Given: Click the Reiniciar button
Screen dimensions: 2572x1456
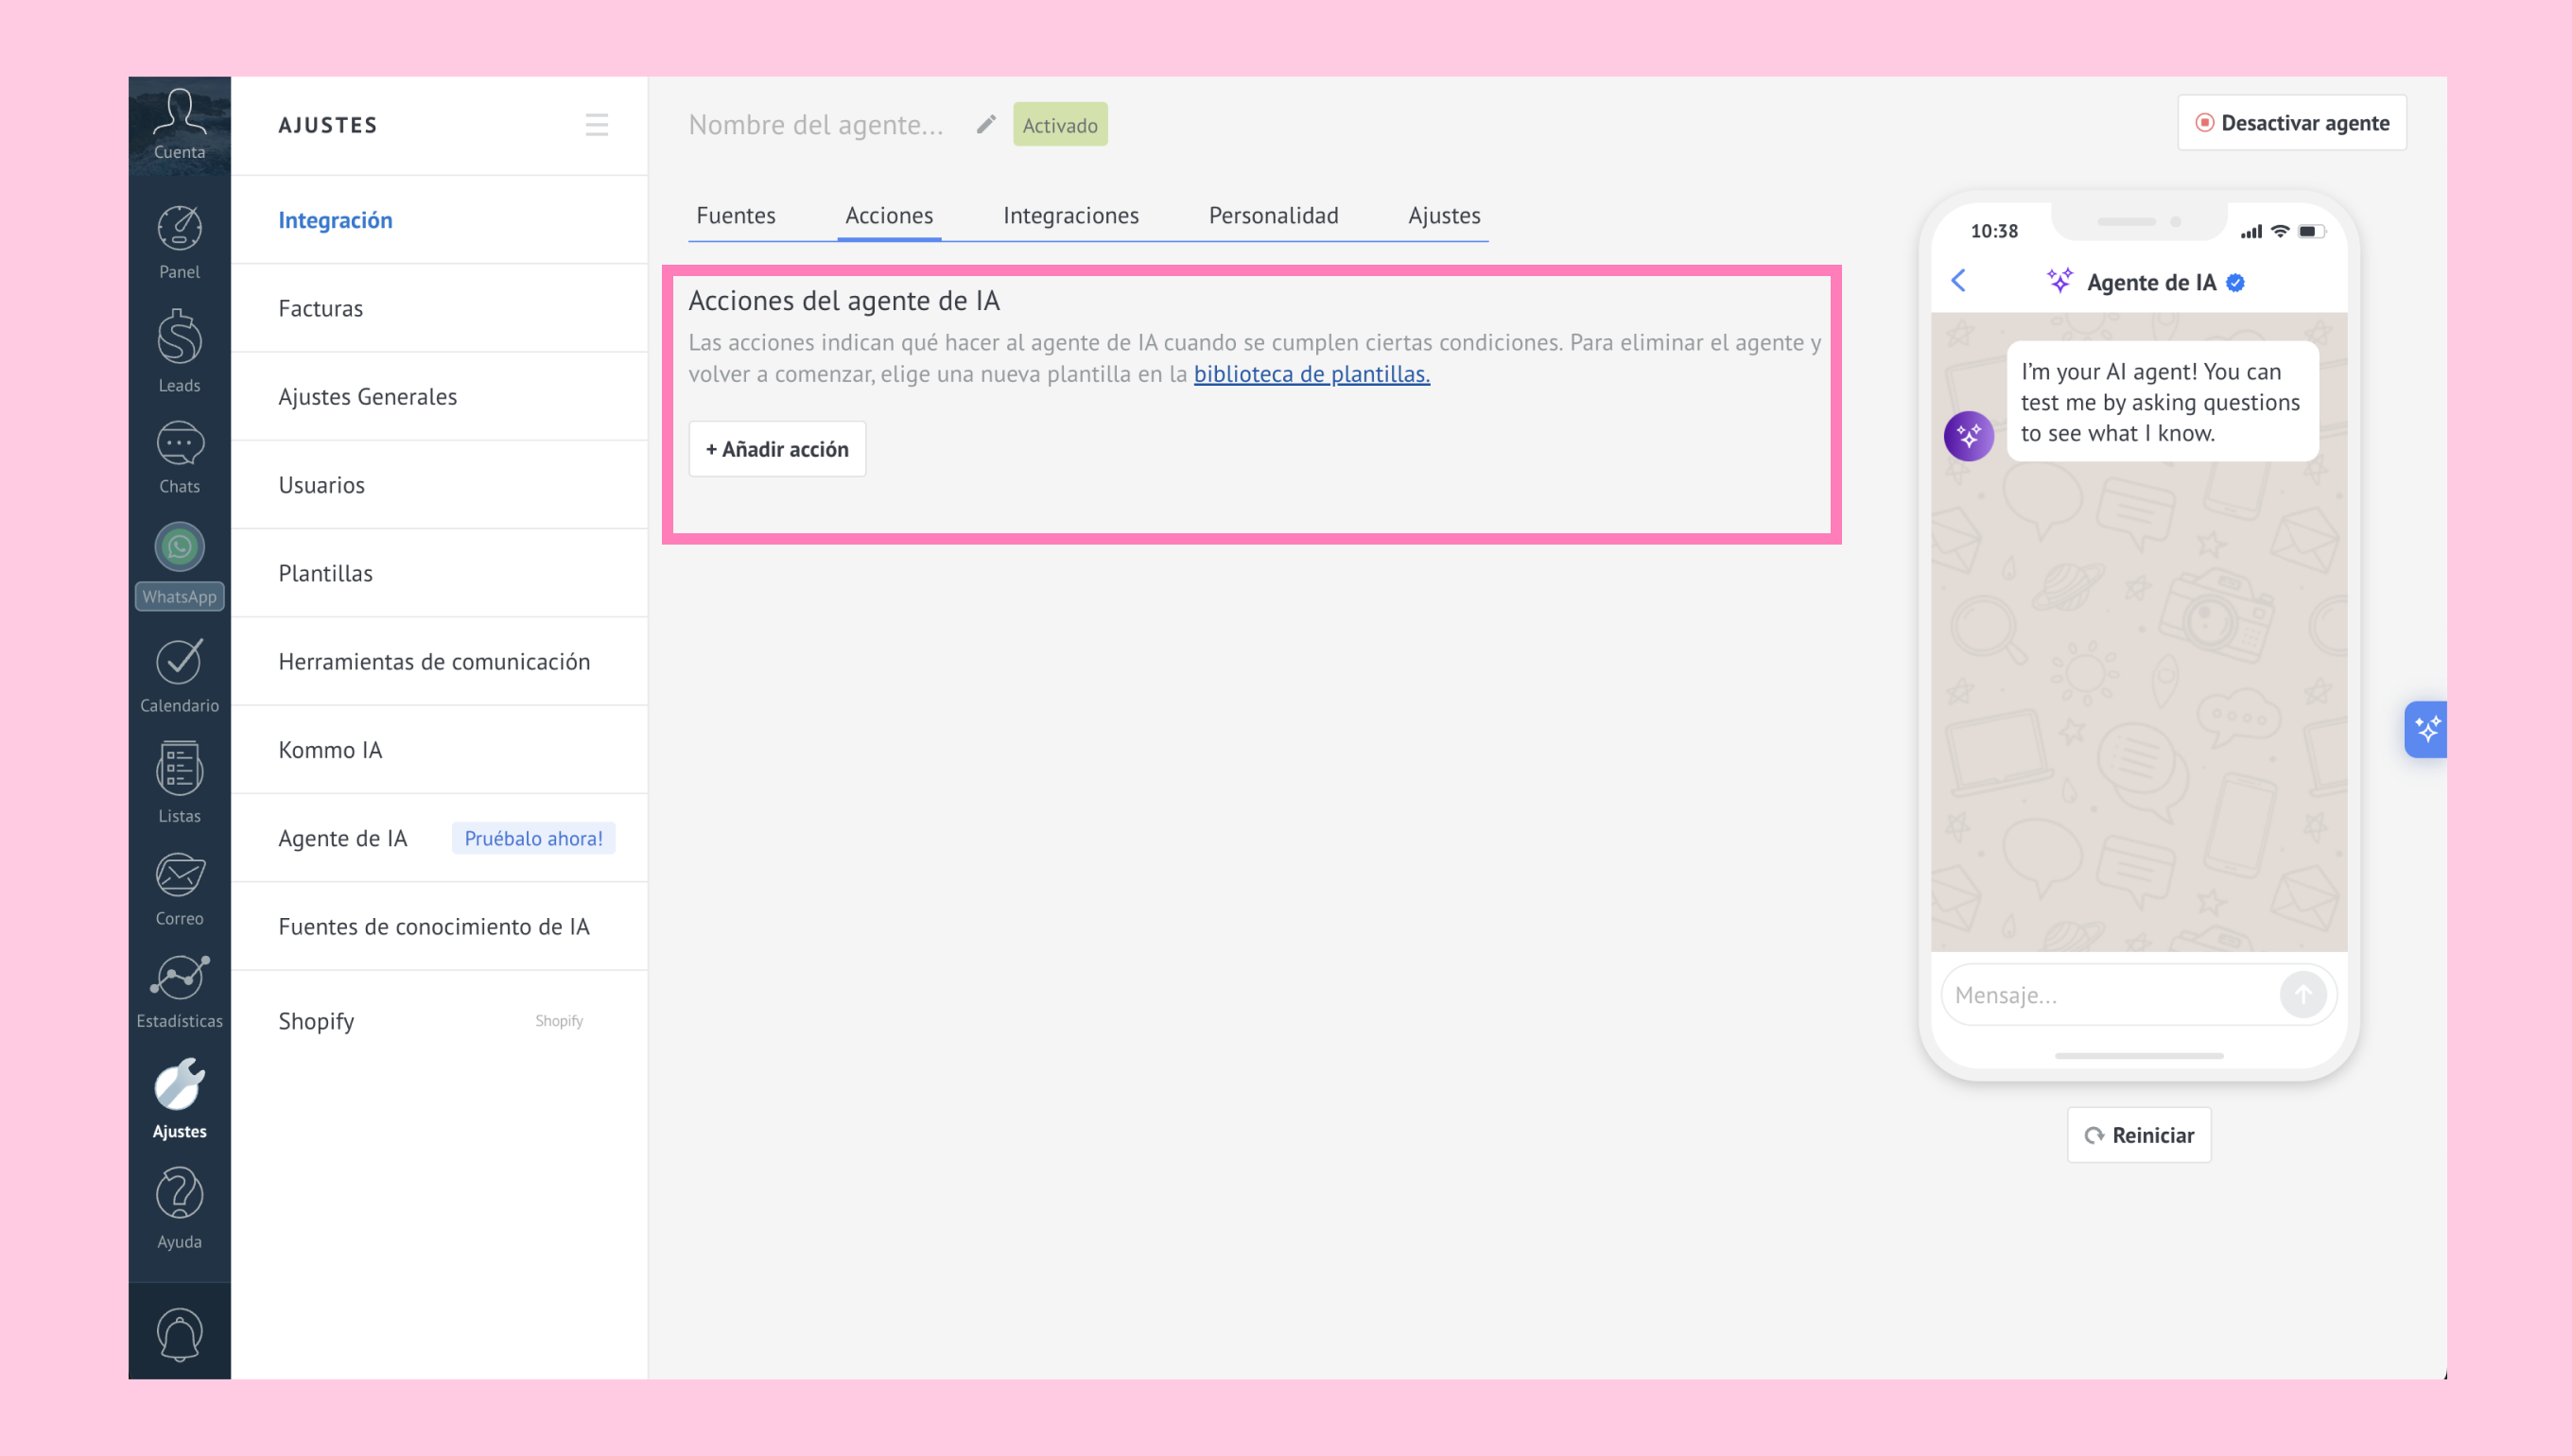Looking at the screenshot, I should (2139, 1135).
